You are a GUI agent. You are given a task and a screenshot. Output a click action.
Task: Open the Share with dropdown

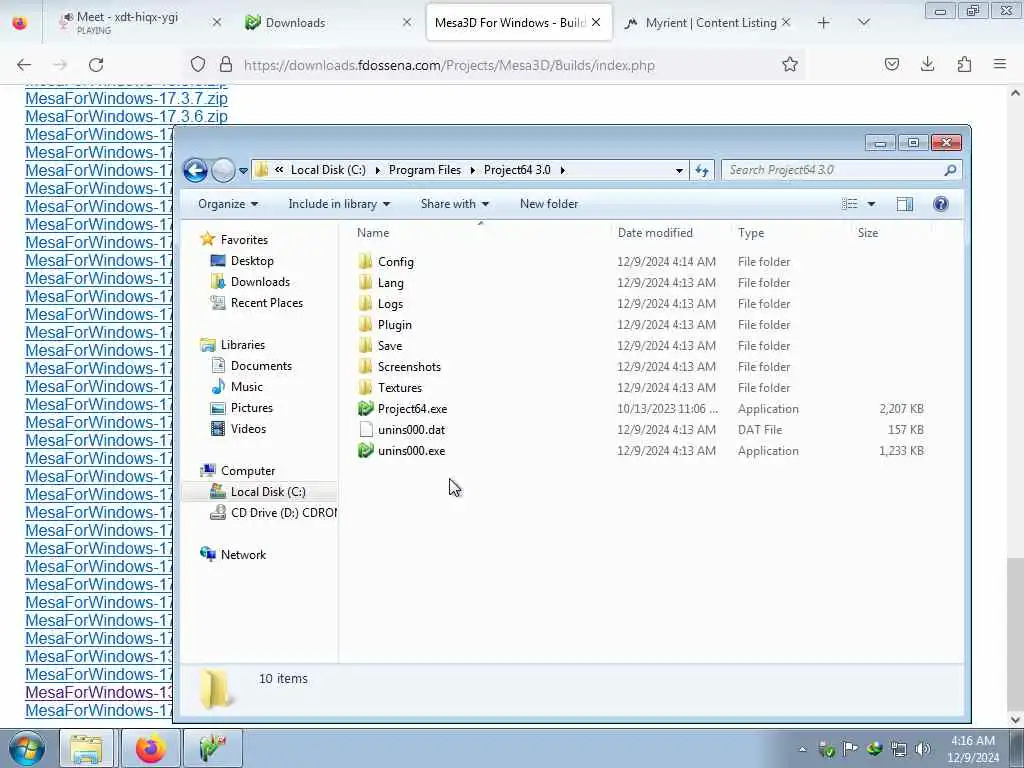coord(455,204)
